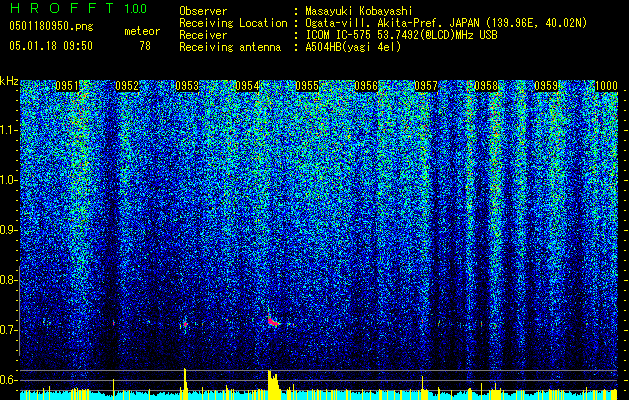The height and width of the screenshot is (400, 629).
Task: Click the 0958 time marker
Action: point(486,86)
